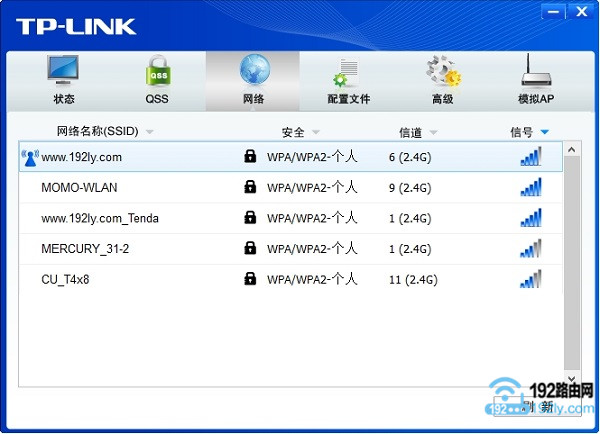Viewport: 600px width, 434px height.
Task: Sort using the arrow beside 信道 column
Action: coord(433,132)
